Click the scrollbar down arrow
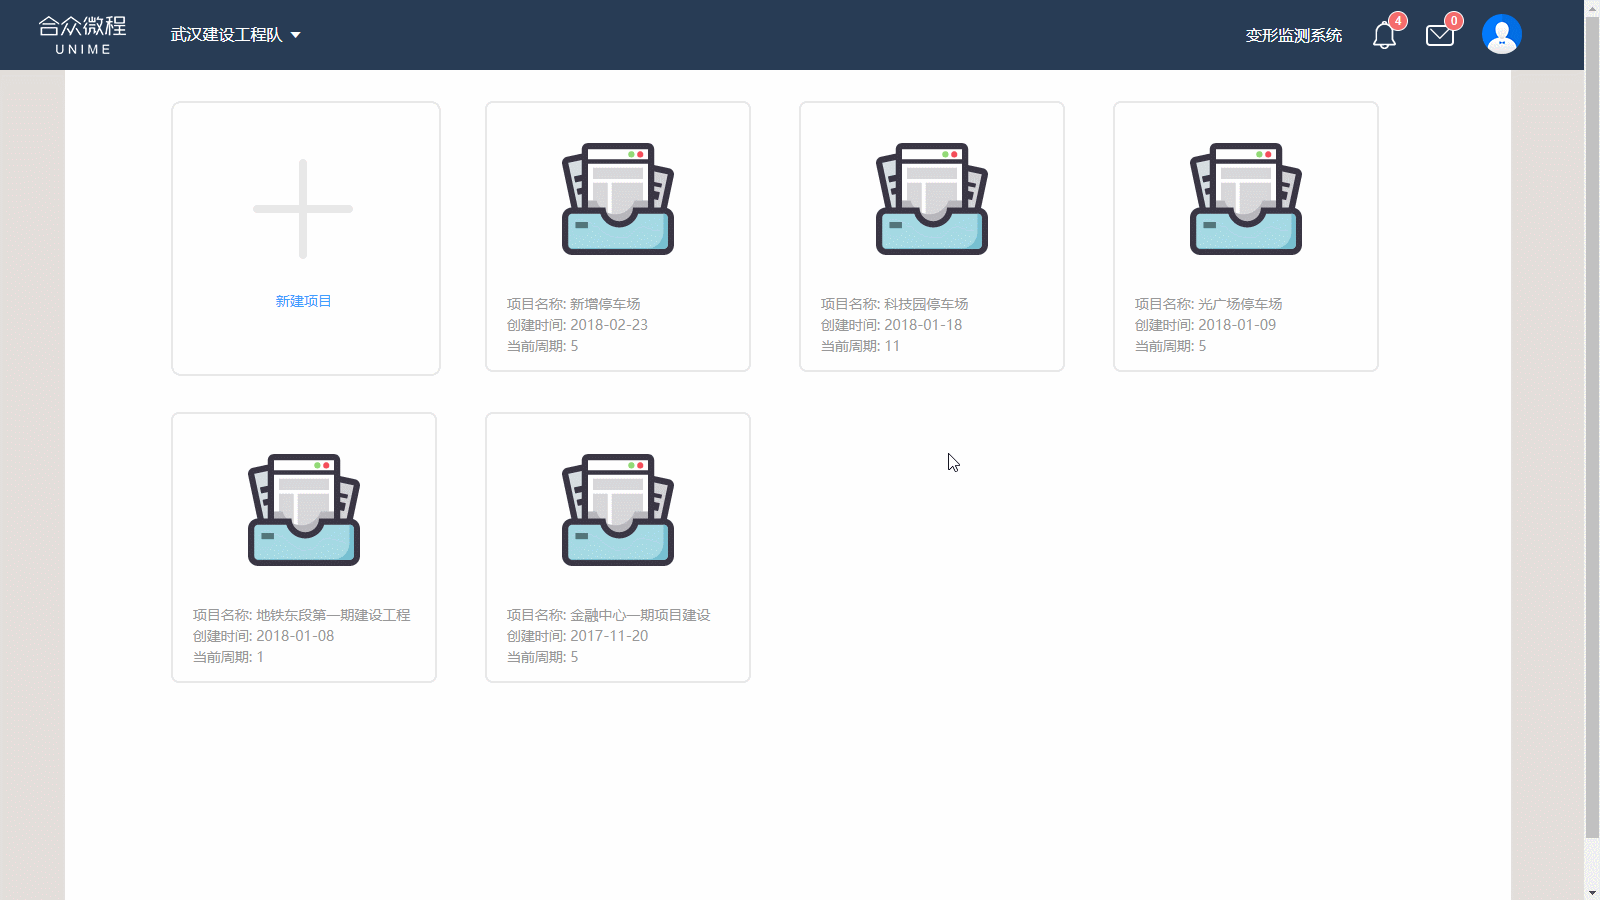Image resolution: width=1600 pixels, height=900 pixels. tap(1592, 892)
